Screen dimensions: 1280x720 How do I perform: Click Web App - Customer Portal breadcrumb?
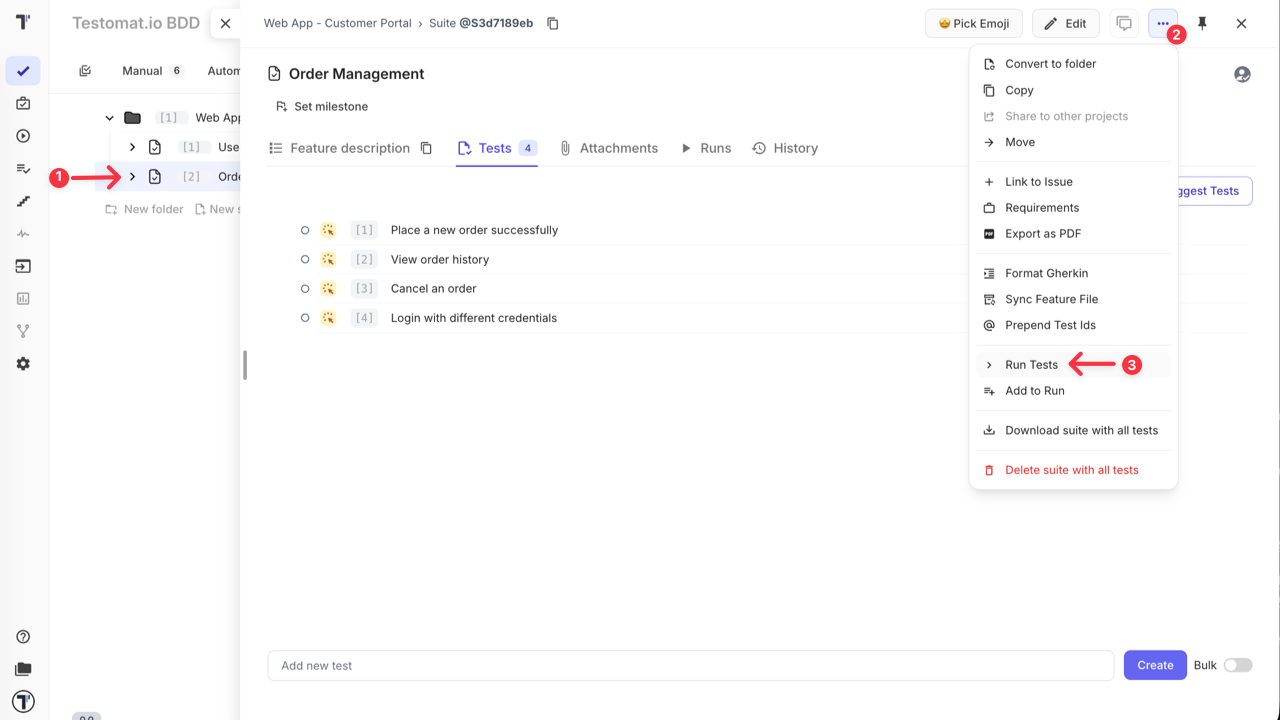[x=338, y=23]
